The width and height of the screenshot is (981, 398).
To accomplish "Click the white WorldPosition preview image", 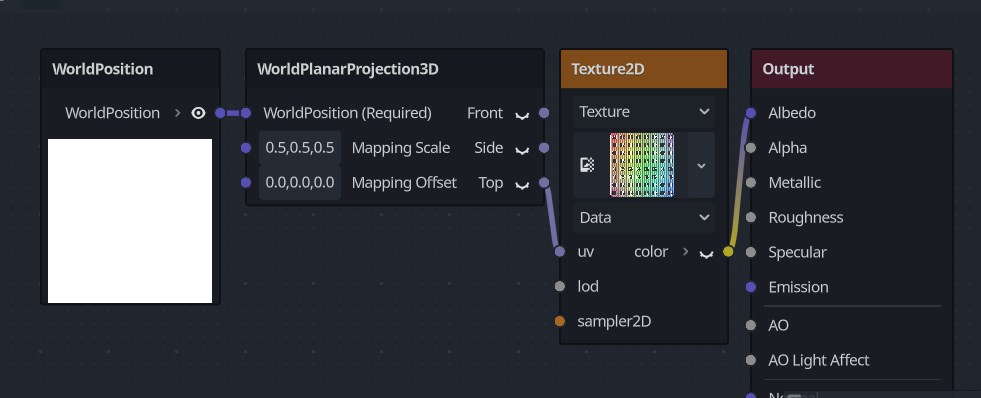I will tap(130, 221).
